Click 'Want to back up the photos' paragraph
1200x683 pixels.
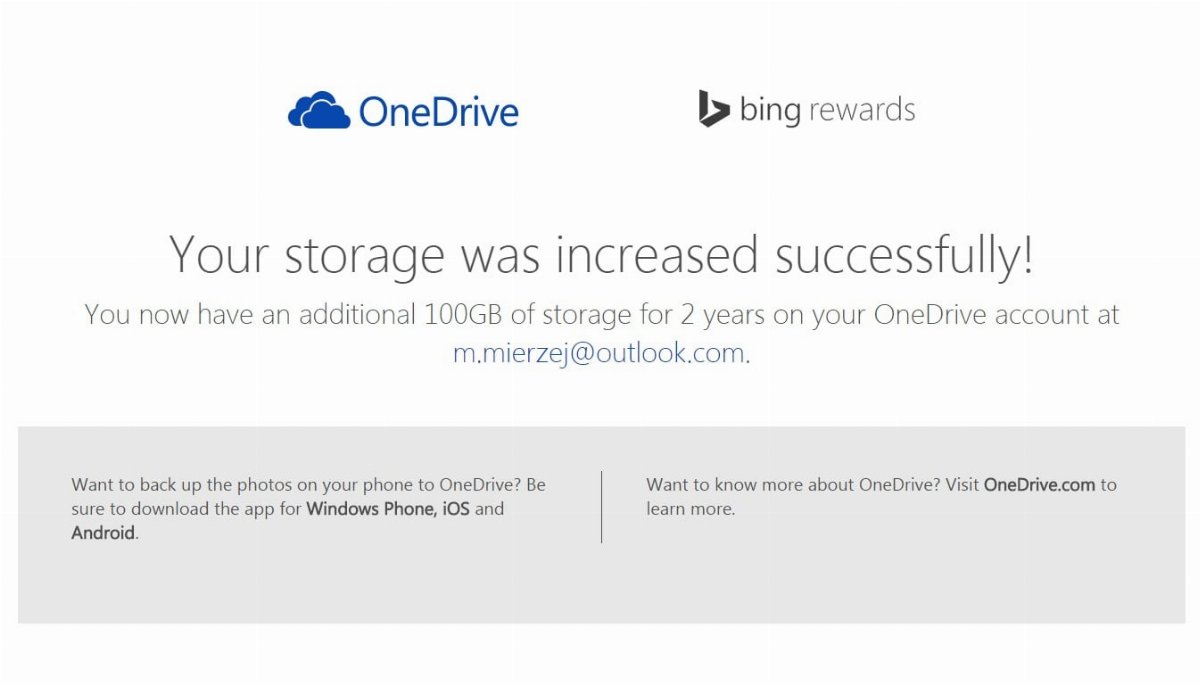[309, 509]
